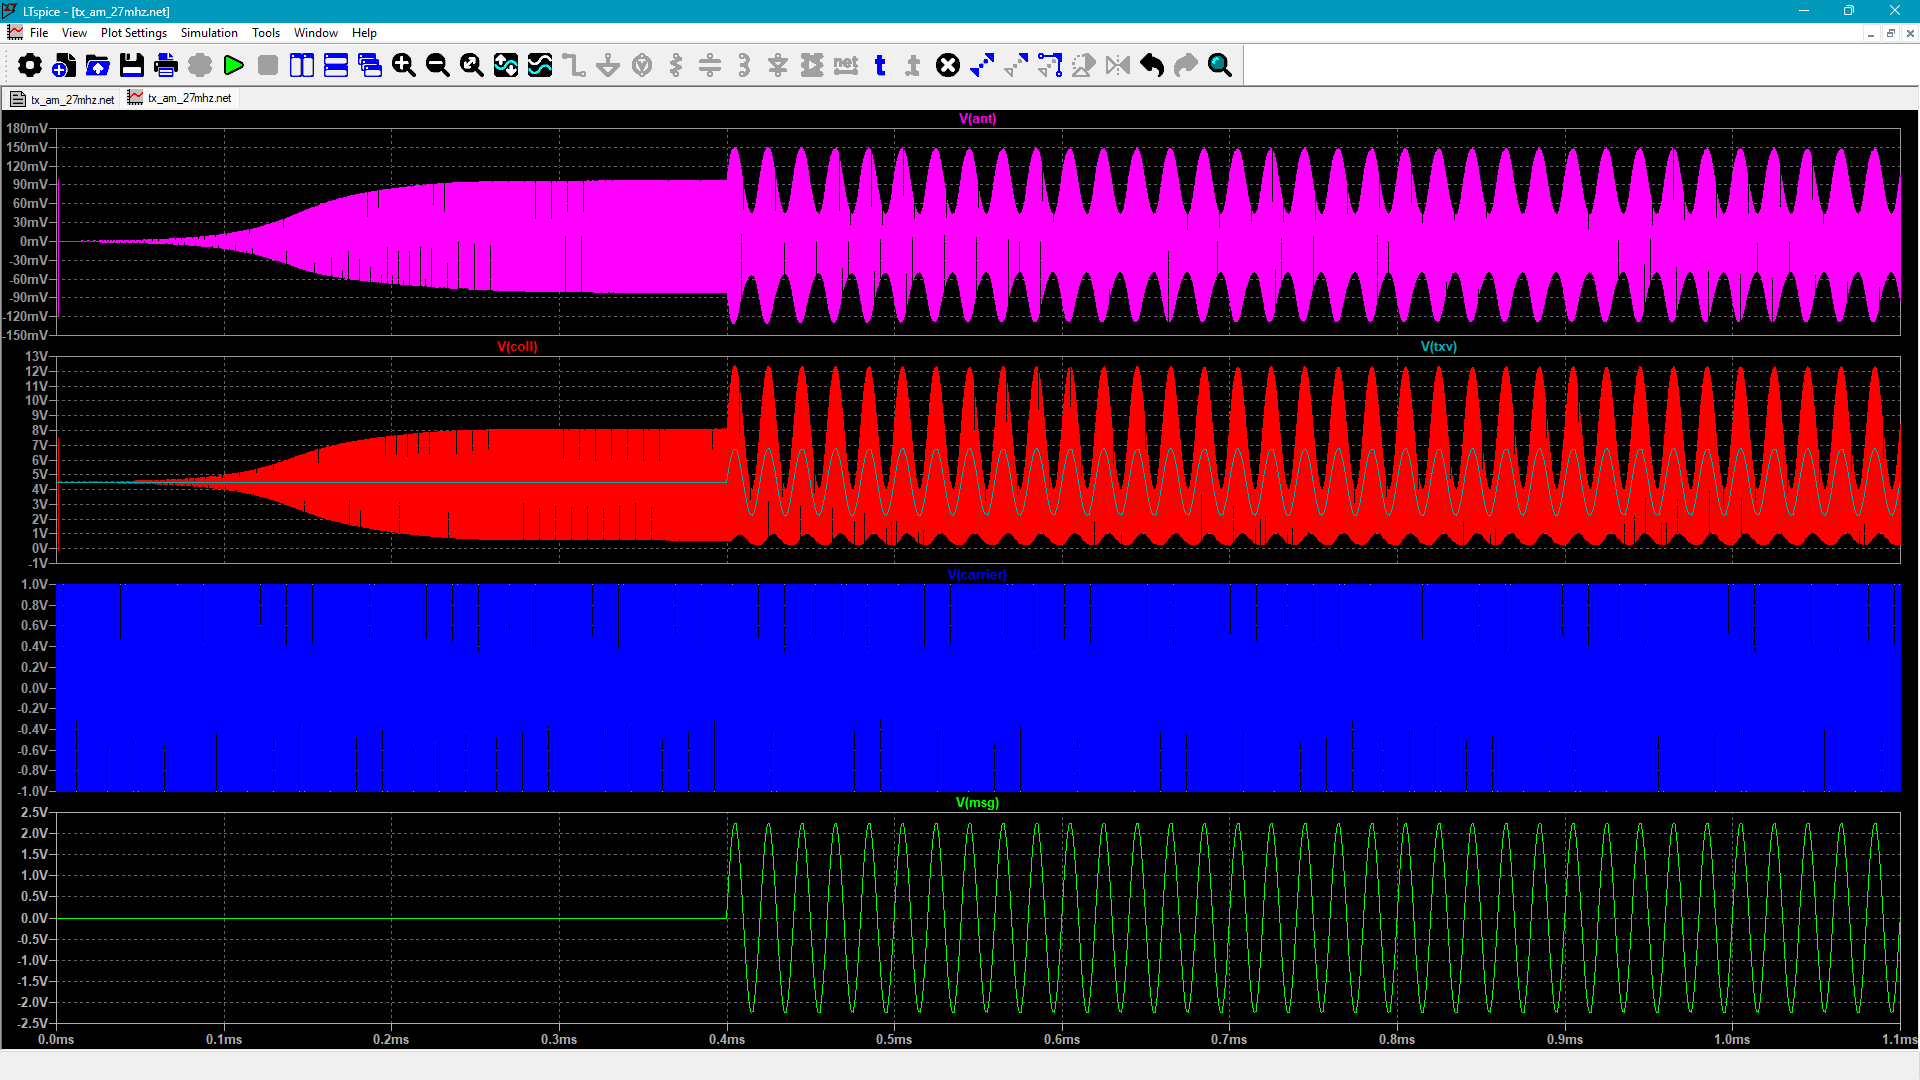Switch to tx_am_27mhz.net netlist tab
This screenshot has width=1920, height=1080.
tap(62, 99)
